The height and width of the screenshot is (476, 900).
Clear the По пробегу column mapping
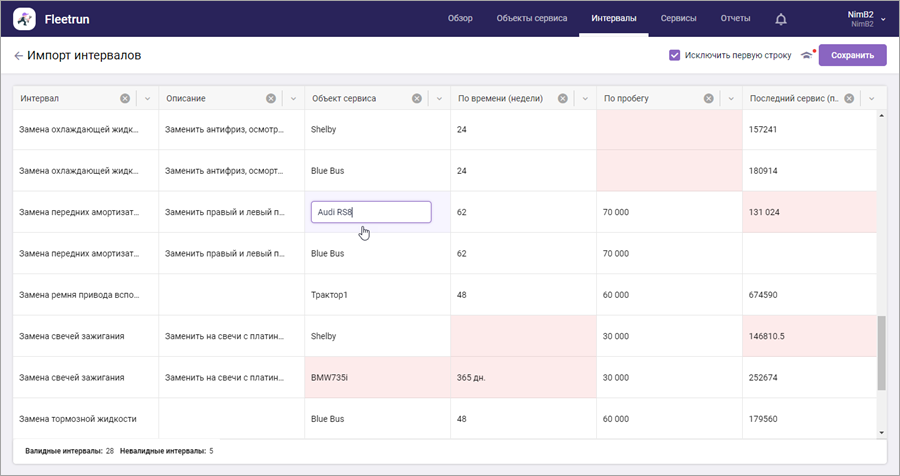coord(709,98)
